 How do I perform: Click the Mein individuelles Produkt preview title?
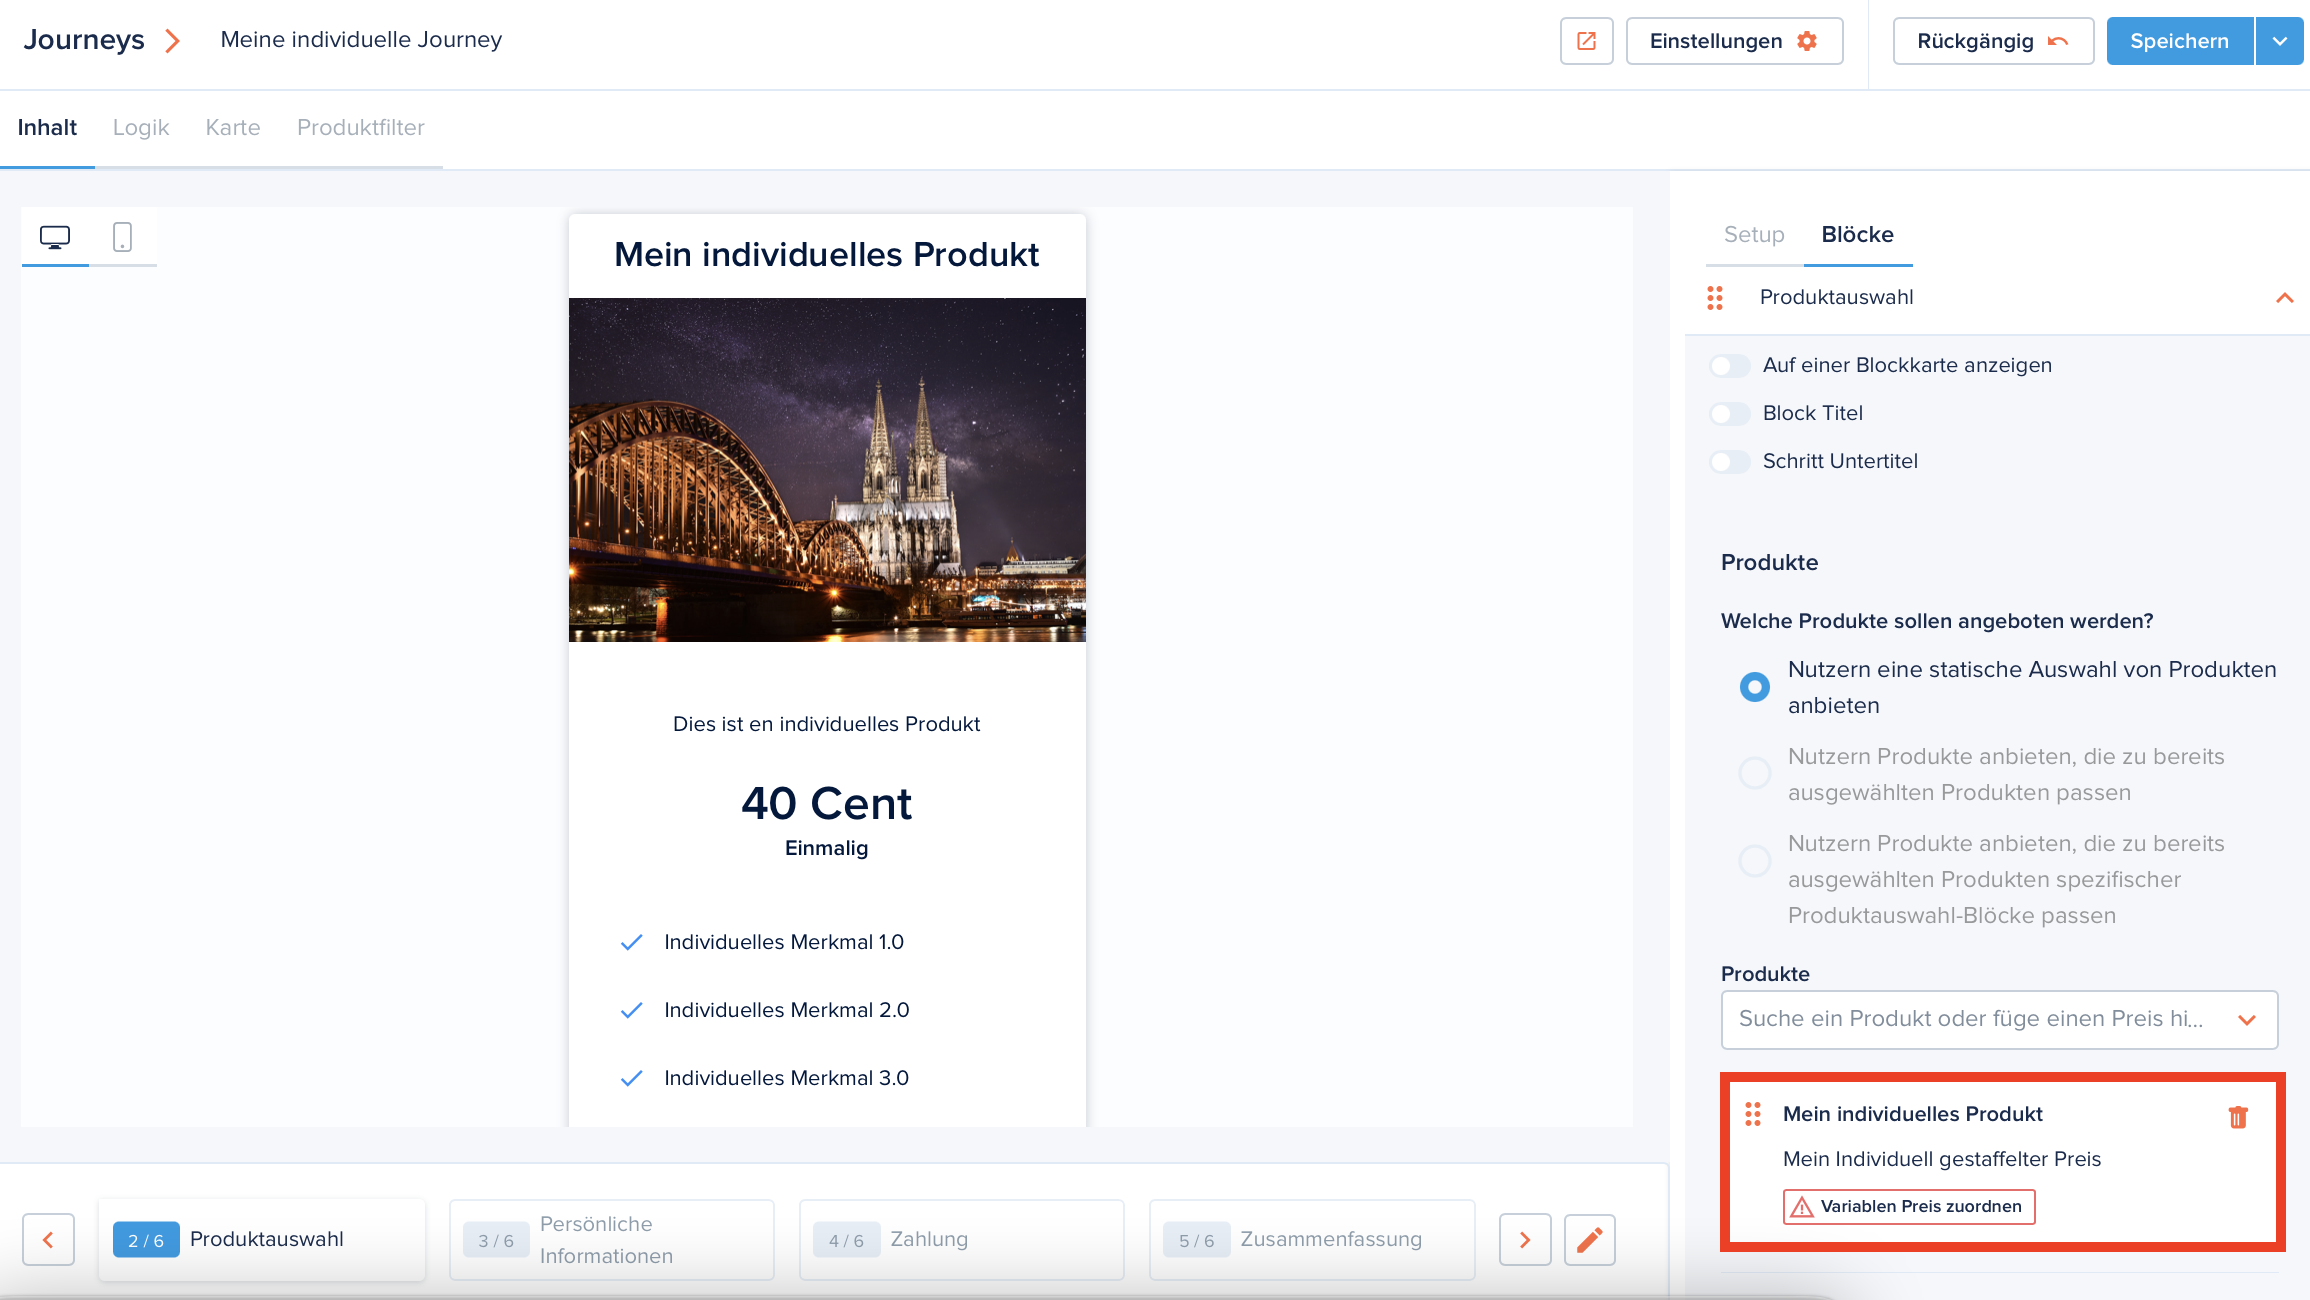(x=827, y=255)
